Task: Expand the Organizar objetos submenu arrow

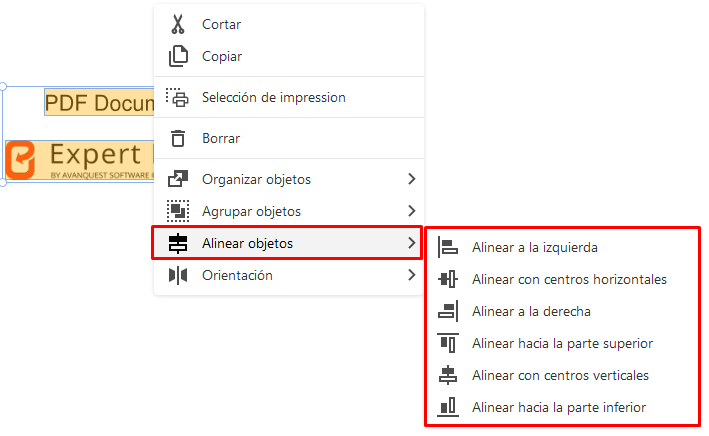Action: tap(411, 179)
